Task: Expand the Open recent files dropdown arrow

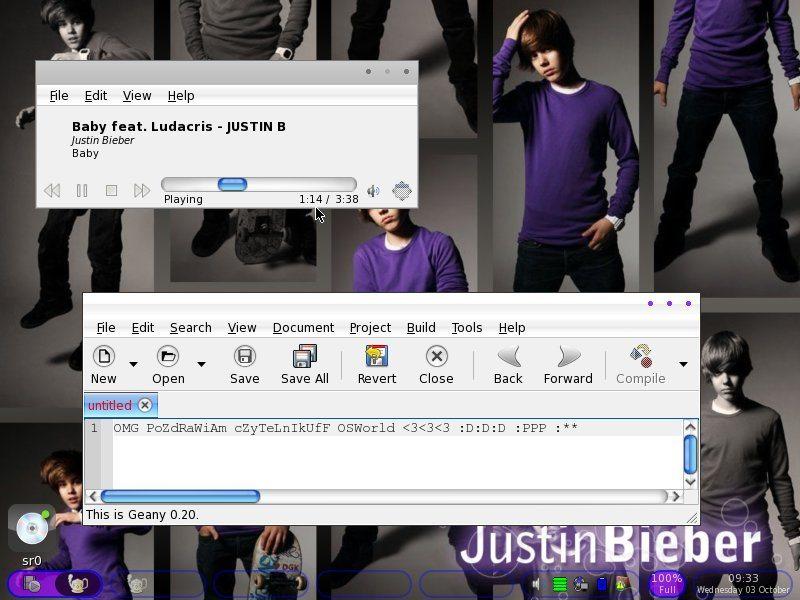Action: point(201,364)
